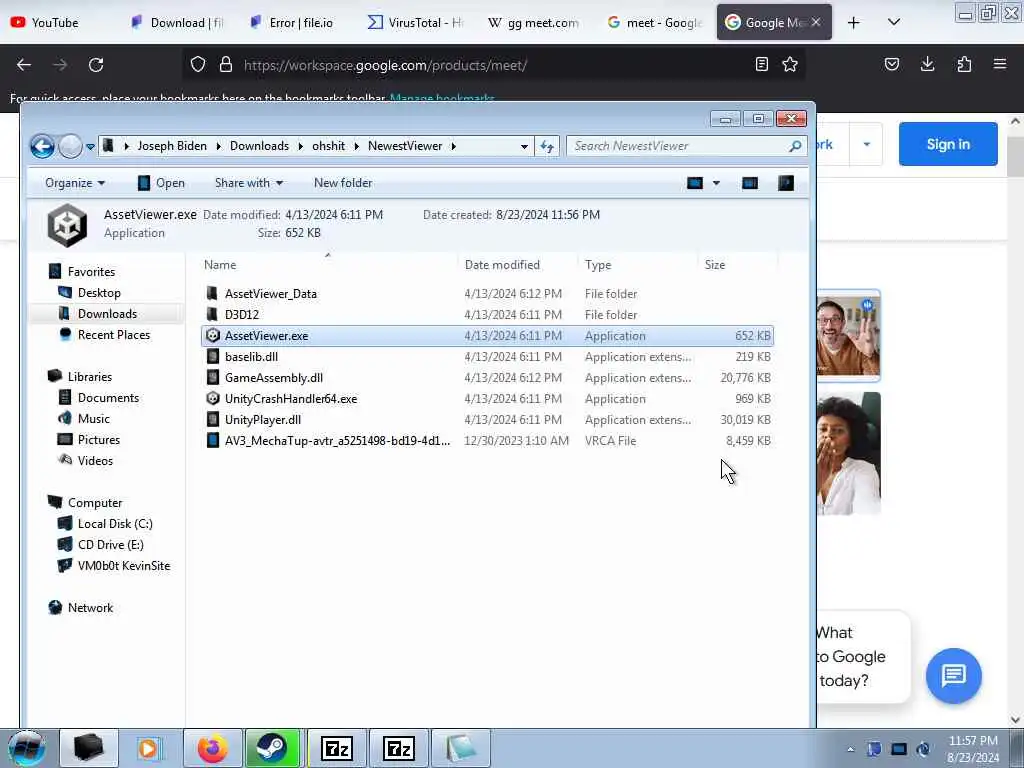Open recent locations dropdown beside forward button
The height and width of the screenshot is (768, 1024).
tap(90, 146)
